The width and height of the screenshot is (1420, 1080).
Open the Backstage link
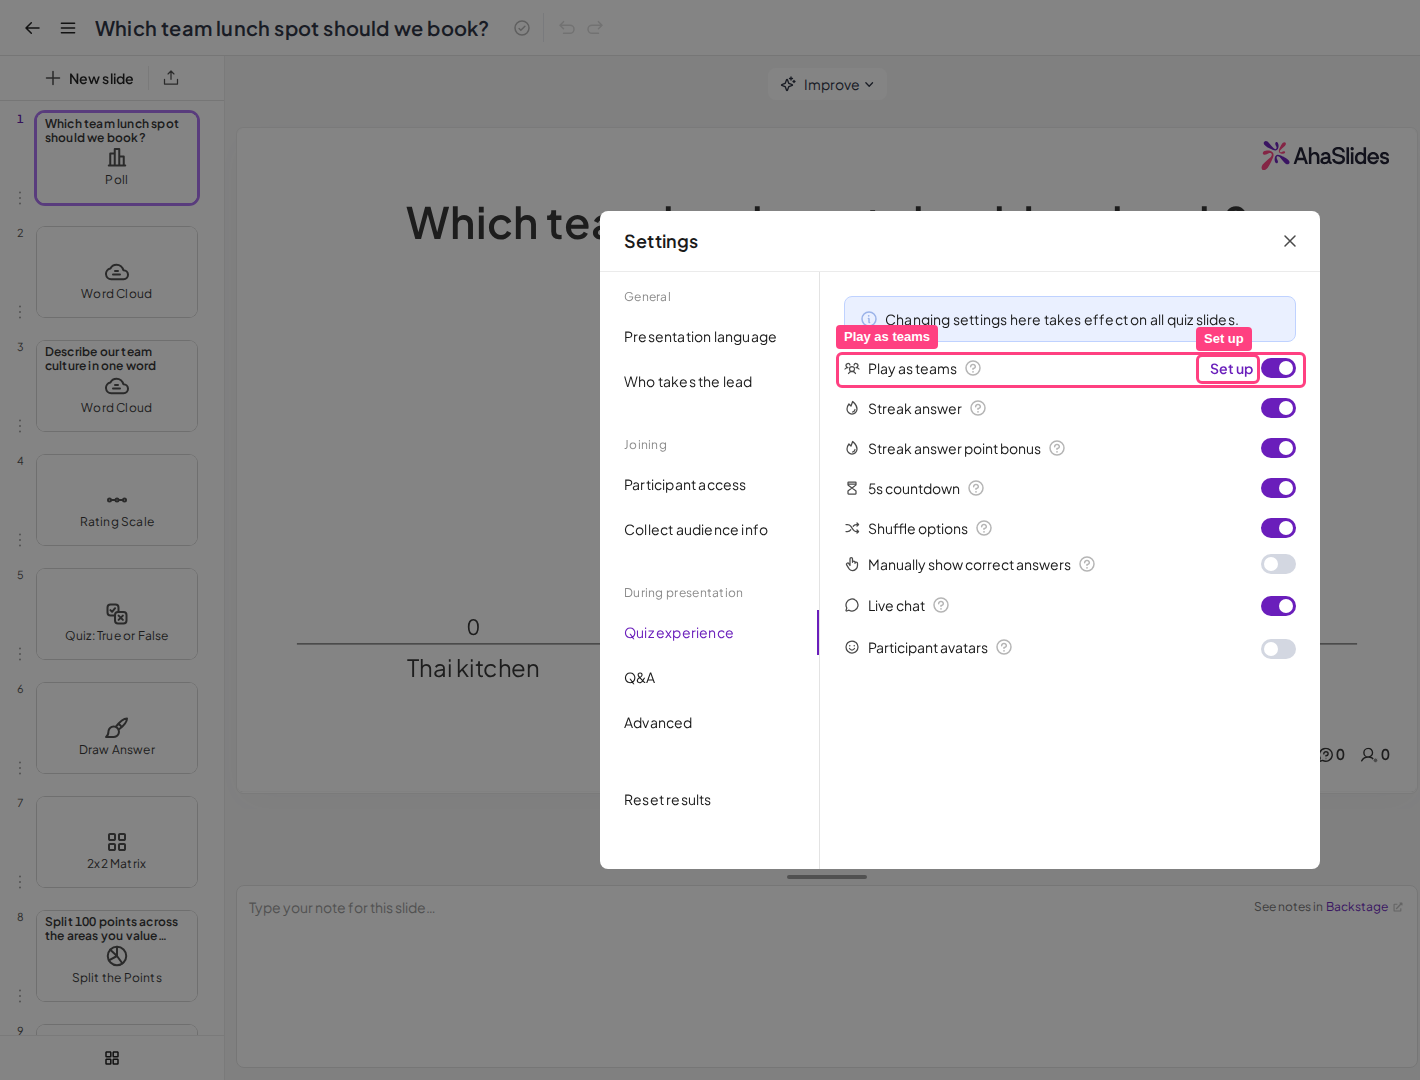(x=1357, y=907)
